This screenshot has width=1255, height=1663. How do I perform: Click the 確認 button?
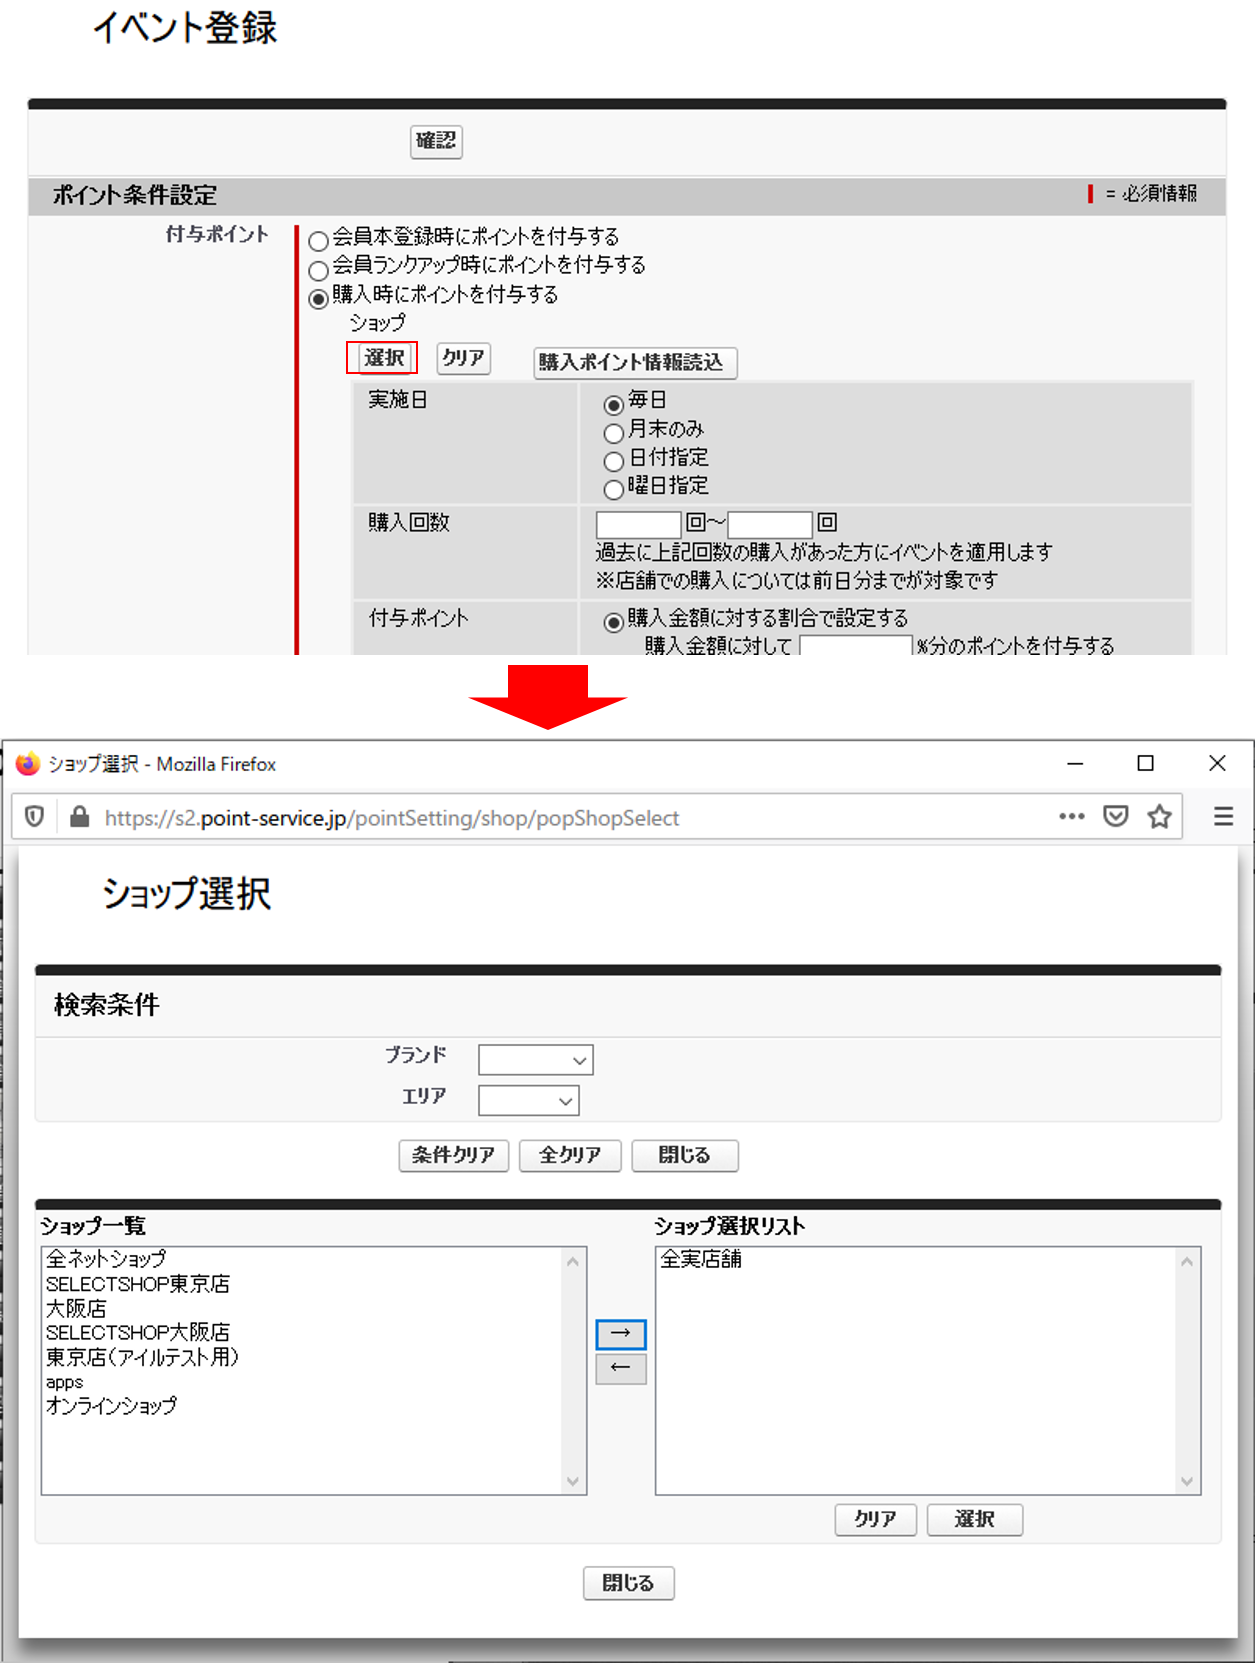click(x=436, y=141)
